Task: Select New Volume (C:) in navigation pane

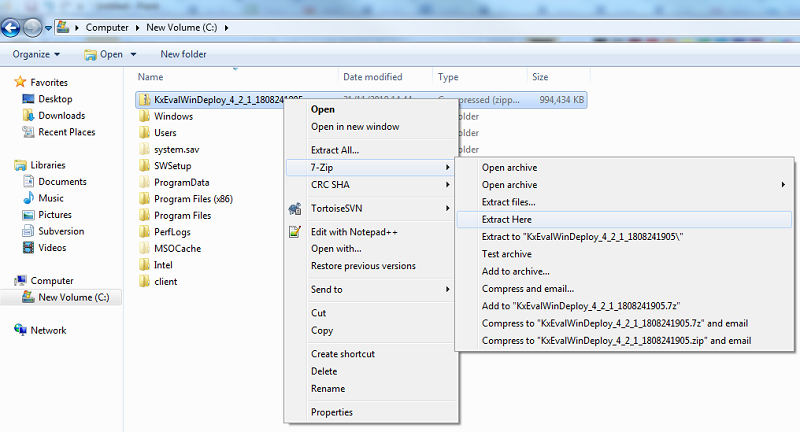Action: (x=73, y=297)
